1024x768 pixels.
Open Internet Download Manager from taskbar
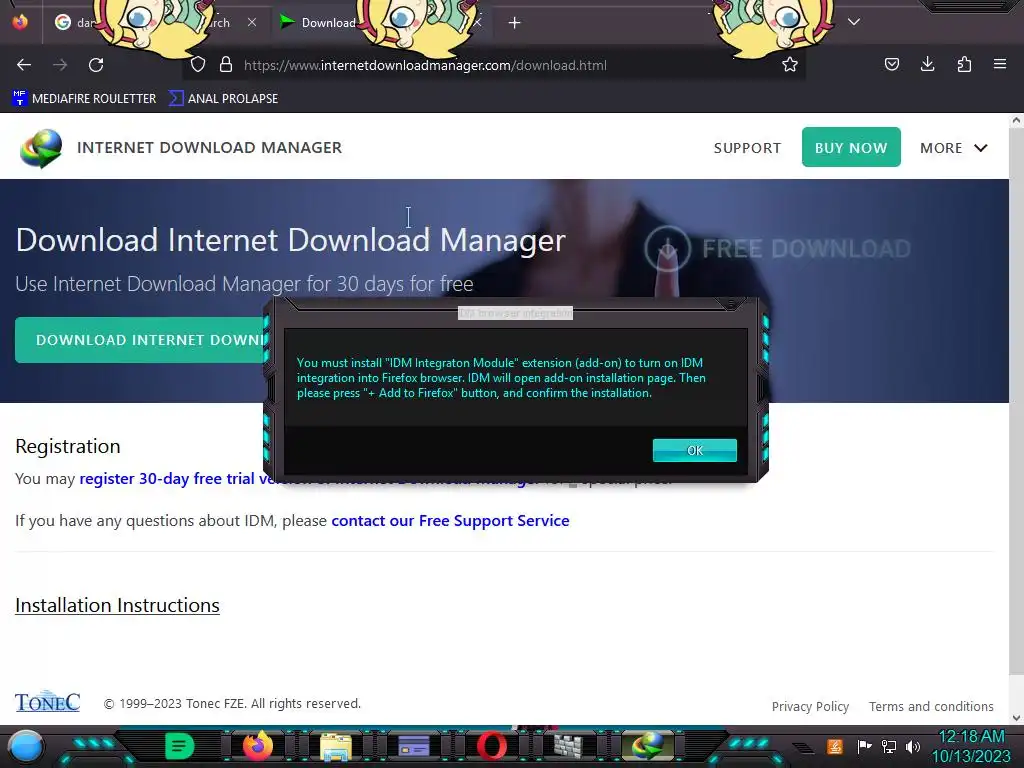tap(647, 746)
